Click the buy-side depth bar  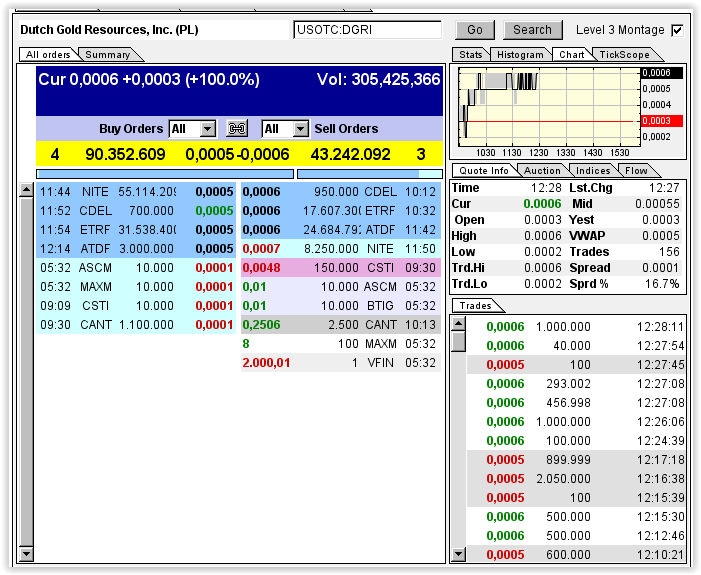(165, 174)
